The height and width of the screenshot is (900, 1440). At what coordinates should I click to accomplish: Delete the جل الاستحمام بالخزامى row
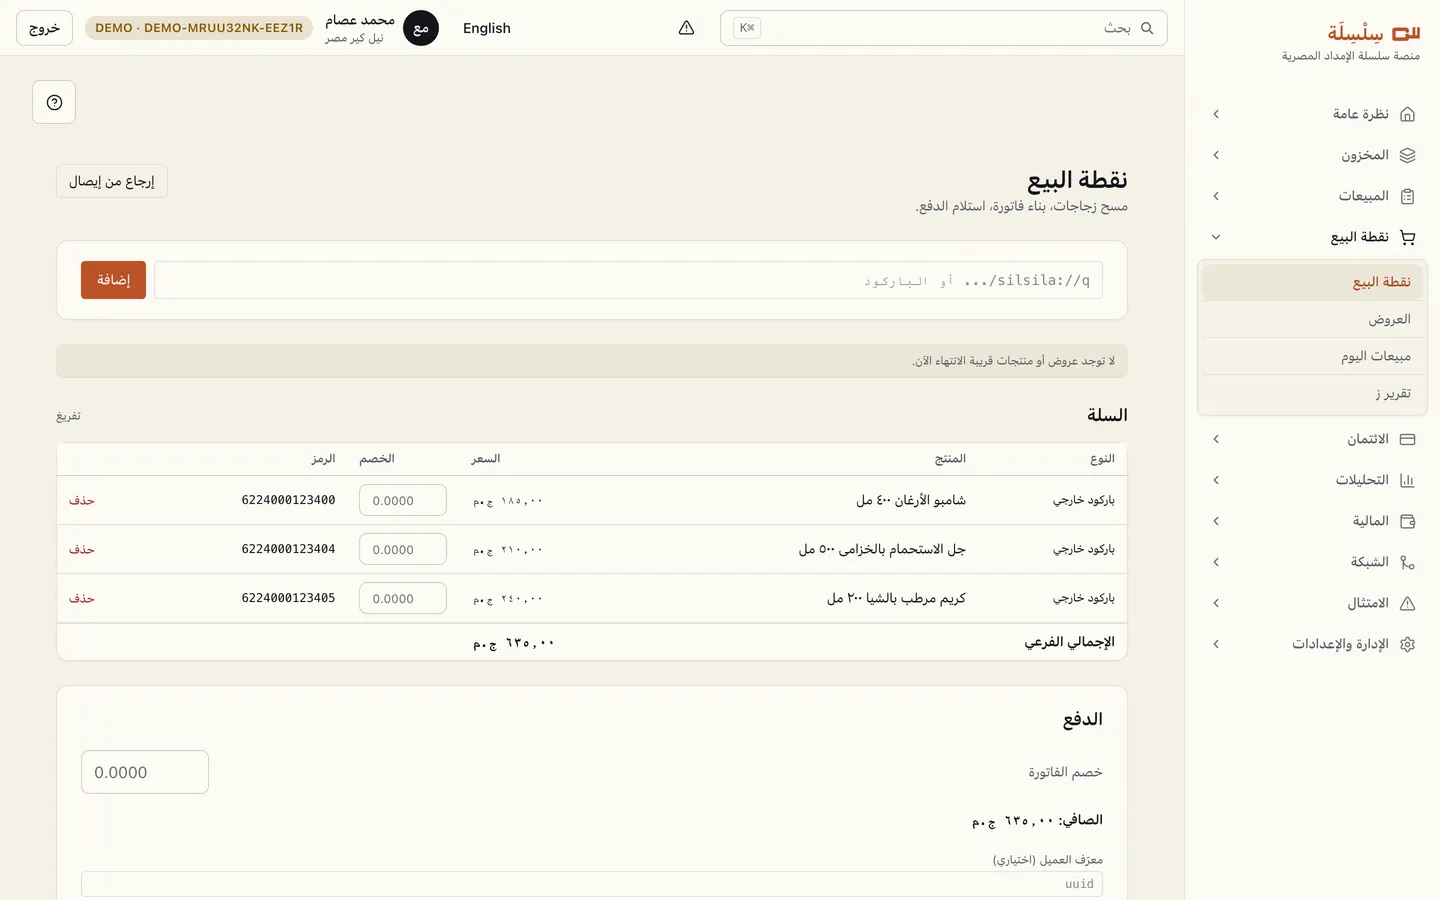tap(82, 549)
